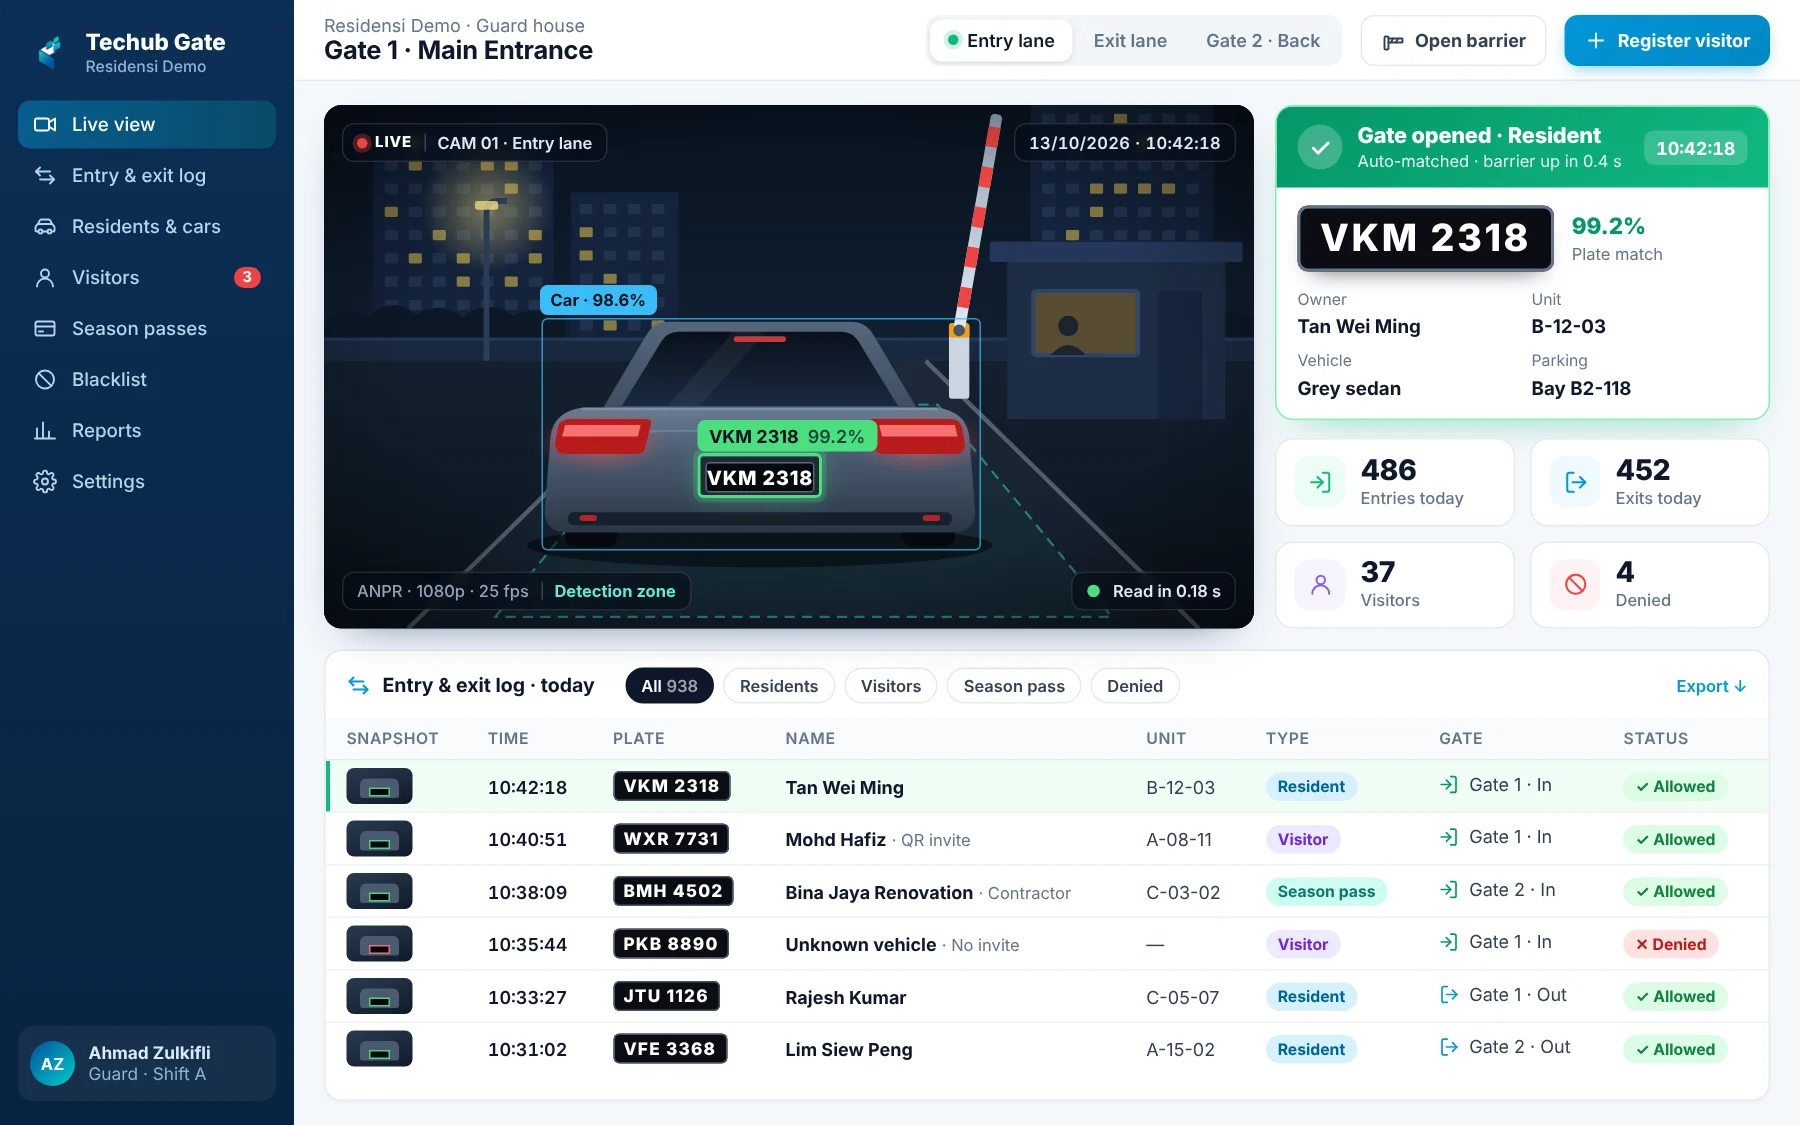Click the Settings gear icon
The height and width of the screenshot is (1125, 1800).
[x=45, y=482]
